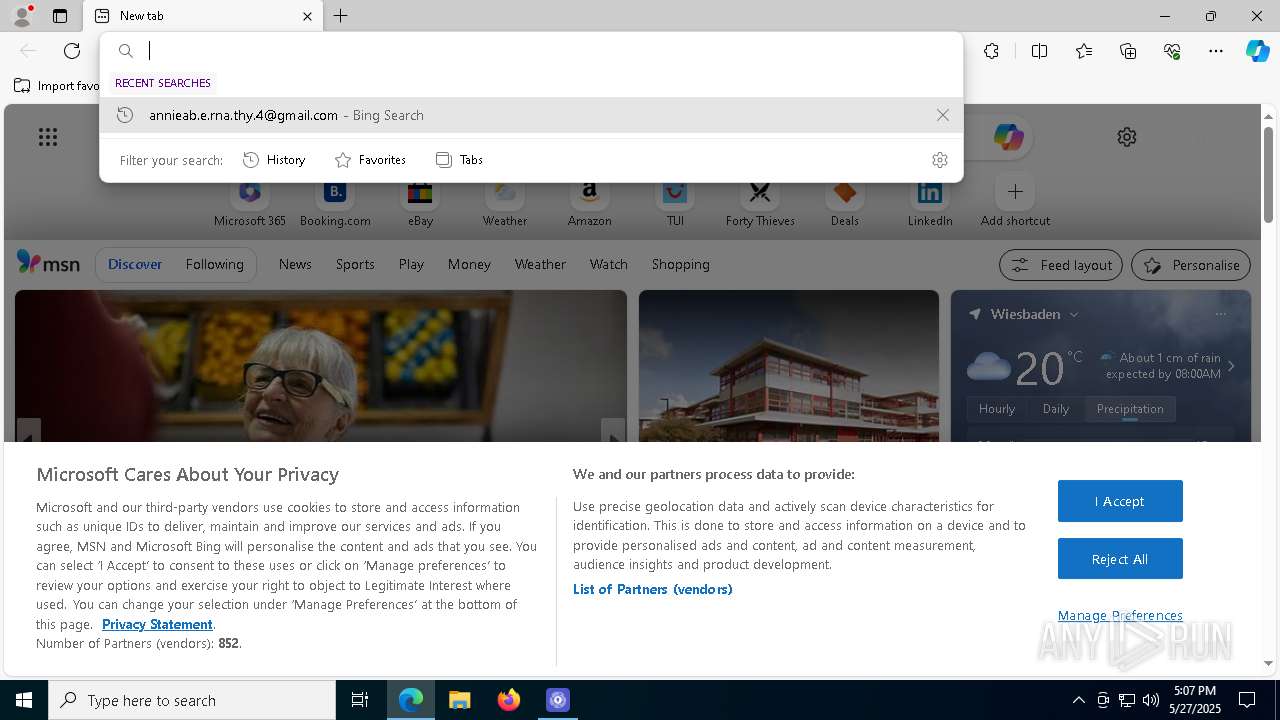
Task: Open the app launcher grid icon
Action: click(x=48, y=137)
